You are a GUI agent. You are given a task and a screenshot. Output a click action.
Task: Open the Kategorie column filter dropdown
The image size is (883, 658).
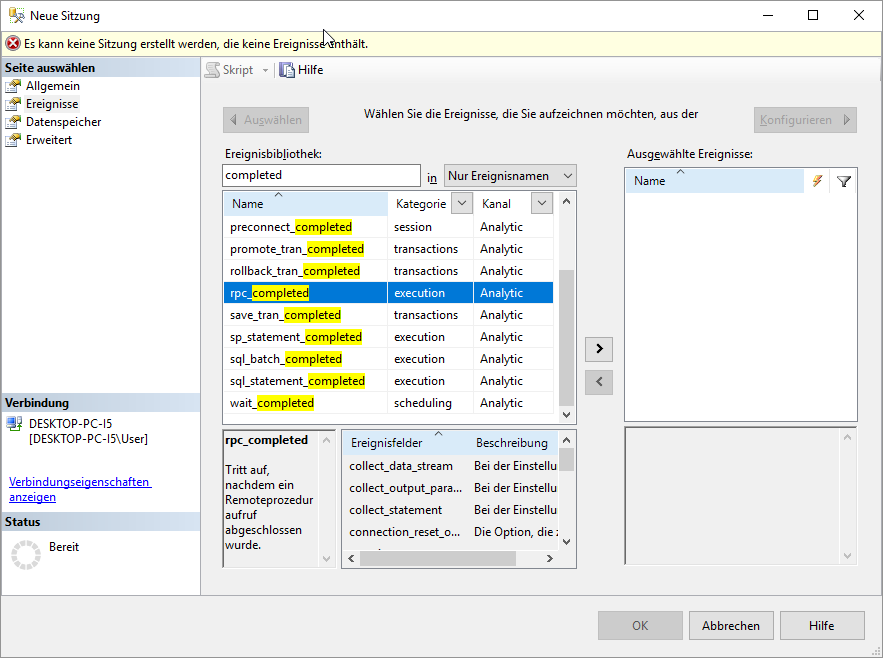click(461, 204)
